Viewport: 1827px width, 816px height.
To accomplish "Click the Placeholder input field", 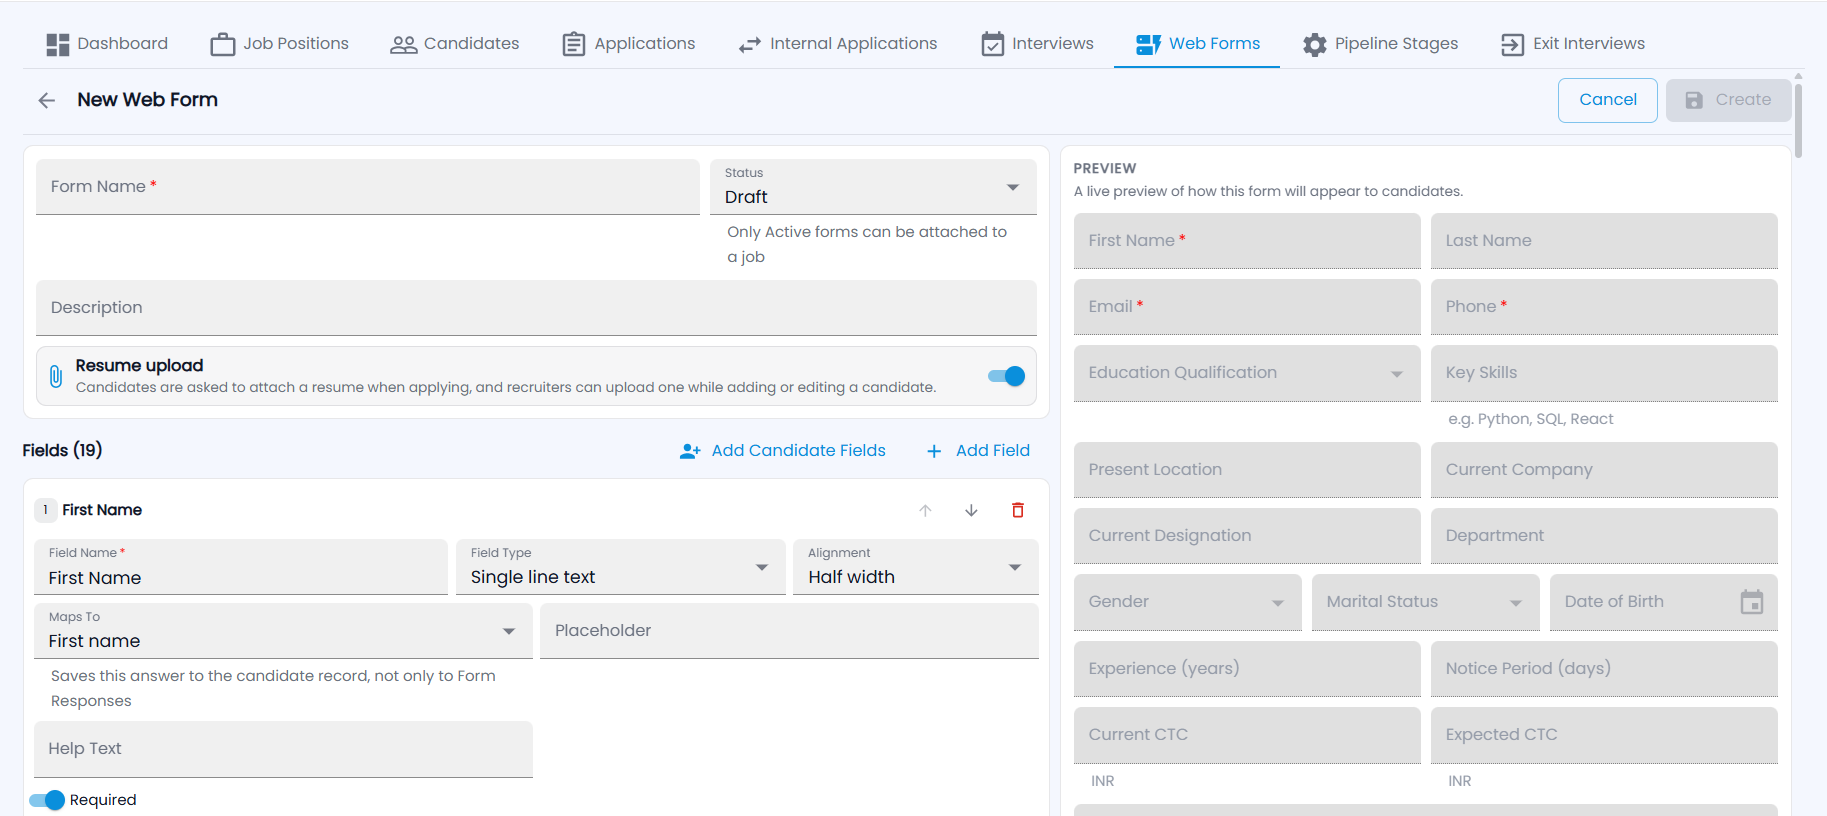I will click(x=789, y=631).
